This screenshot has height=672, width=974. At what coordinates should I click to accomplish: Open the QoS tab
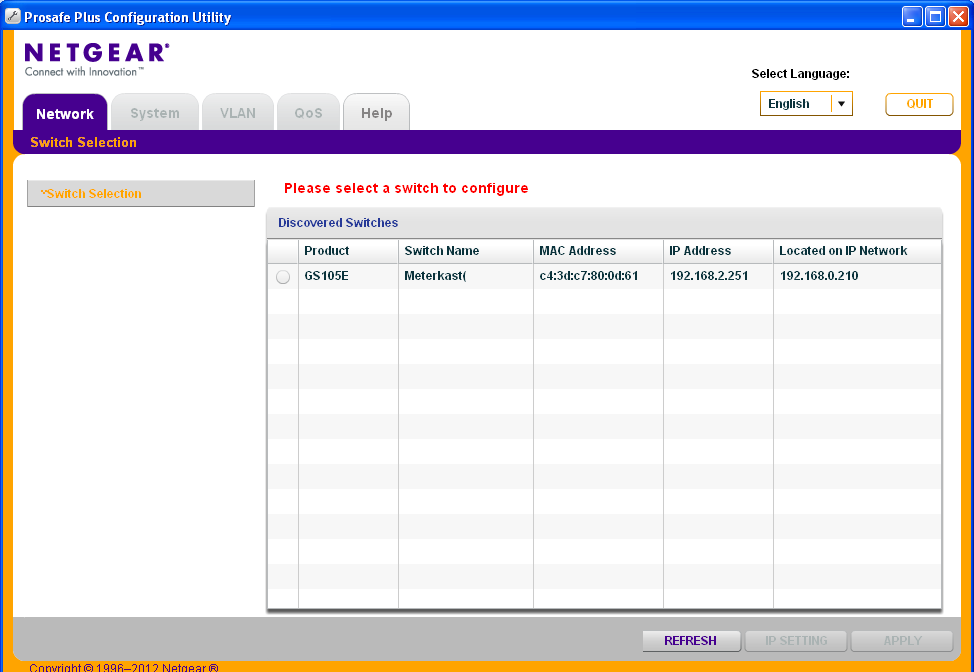(309, 113)
